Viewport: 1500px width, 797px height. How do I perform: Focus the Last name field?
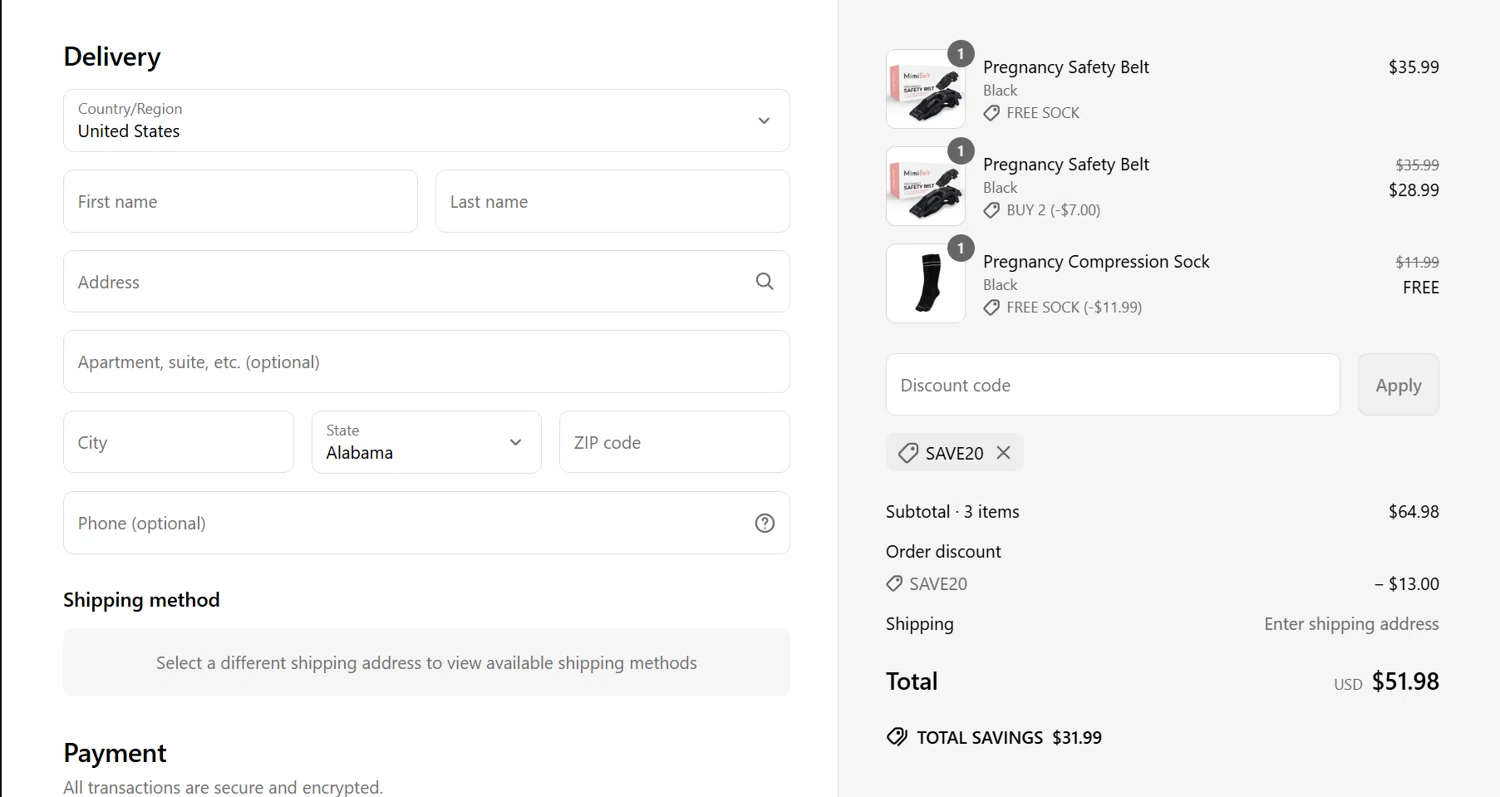coord(612,201)
